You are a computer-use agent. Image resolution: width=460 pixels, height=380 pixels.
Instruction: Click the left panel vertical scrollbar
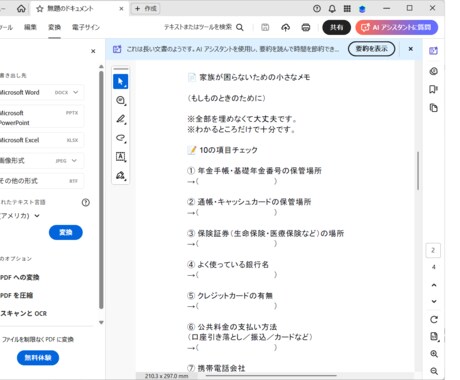(101, 190)
